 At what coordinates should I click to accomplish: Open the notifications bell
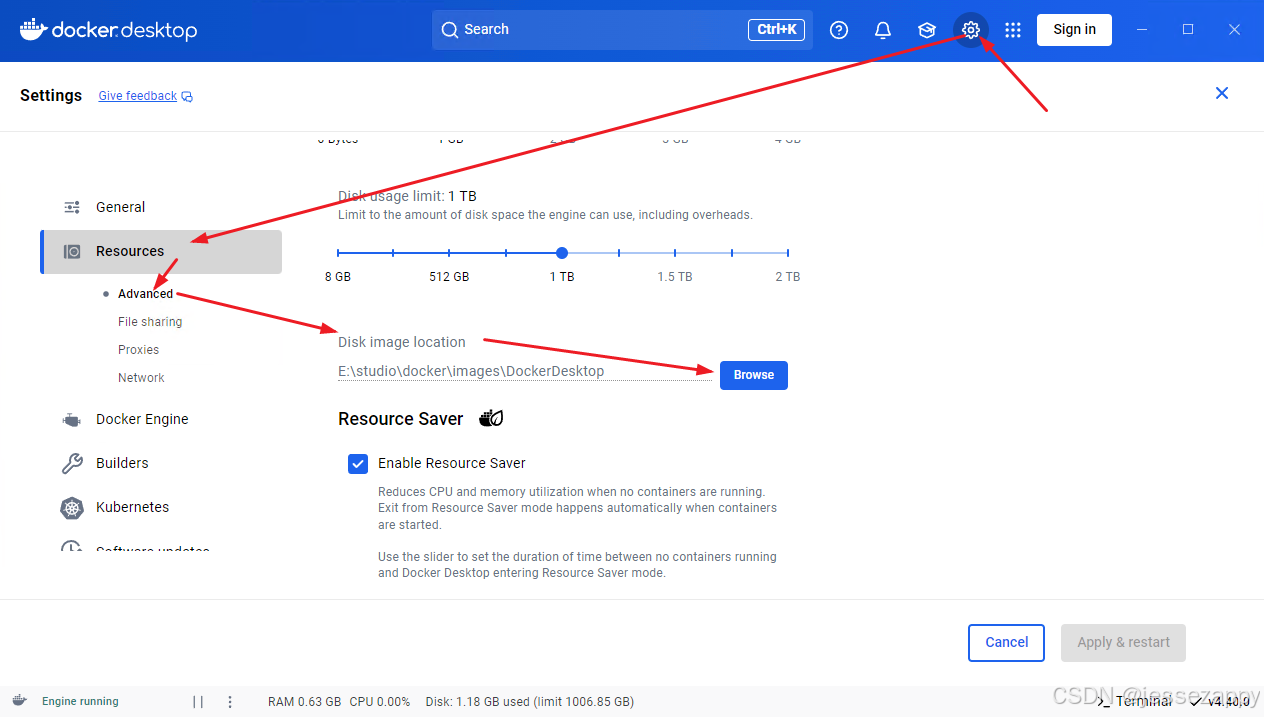(883, 30)
